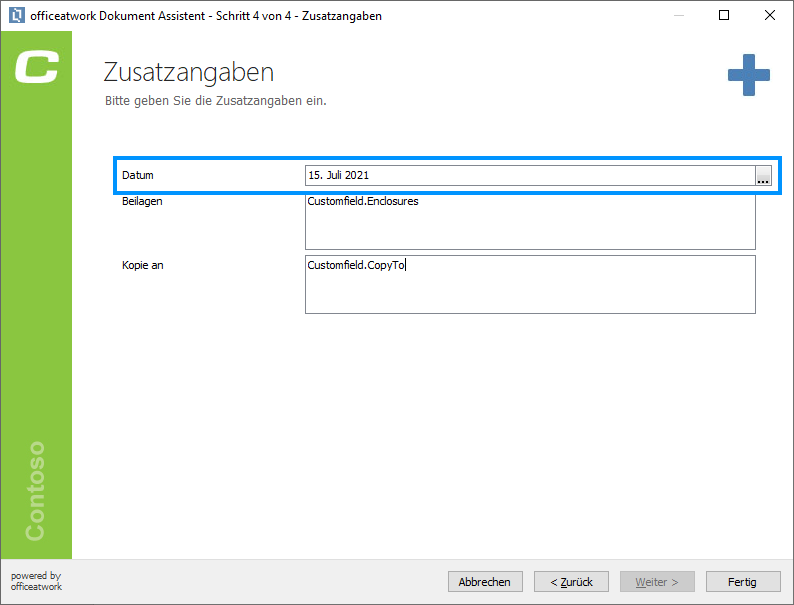Click the powered by officeatwork text

coord(36,581)
